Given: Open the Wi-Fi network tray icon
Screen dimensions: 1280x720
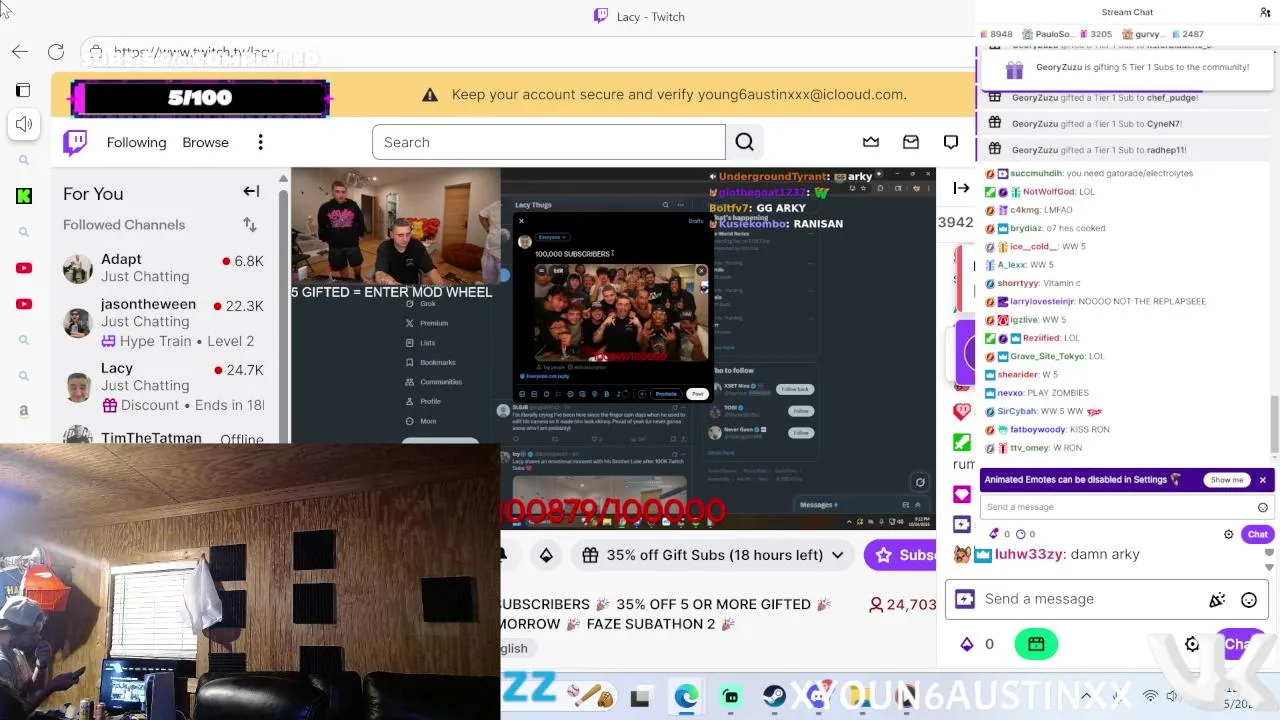Looking at the screenshot, I should tap(1150, 696).
